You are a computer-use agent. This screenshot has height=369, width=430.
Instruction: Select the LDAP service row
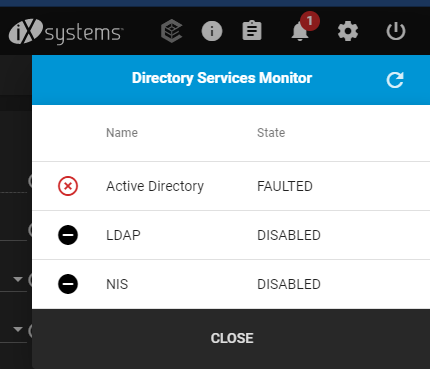point(231,235)
